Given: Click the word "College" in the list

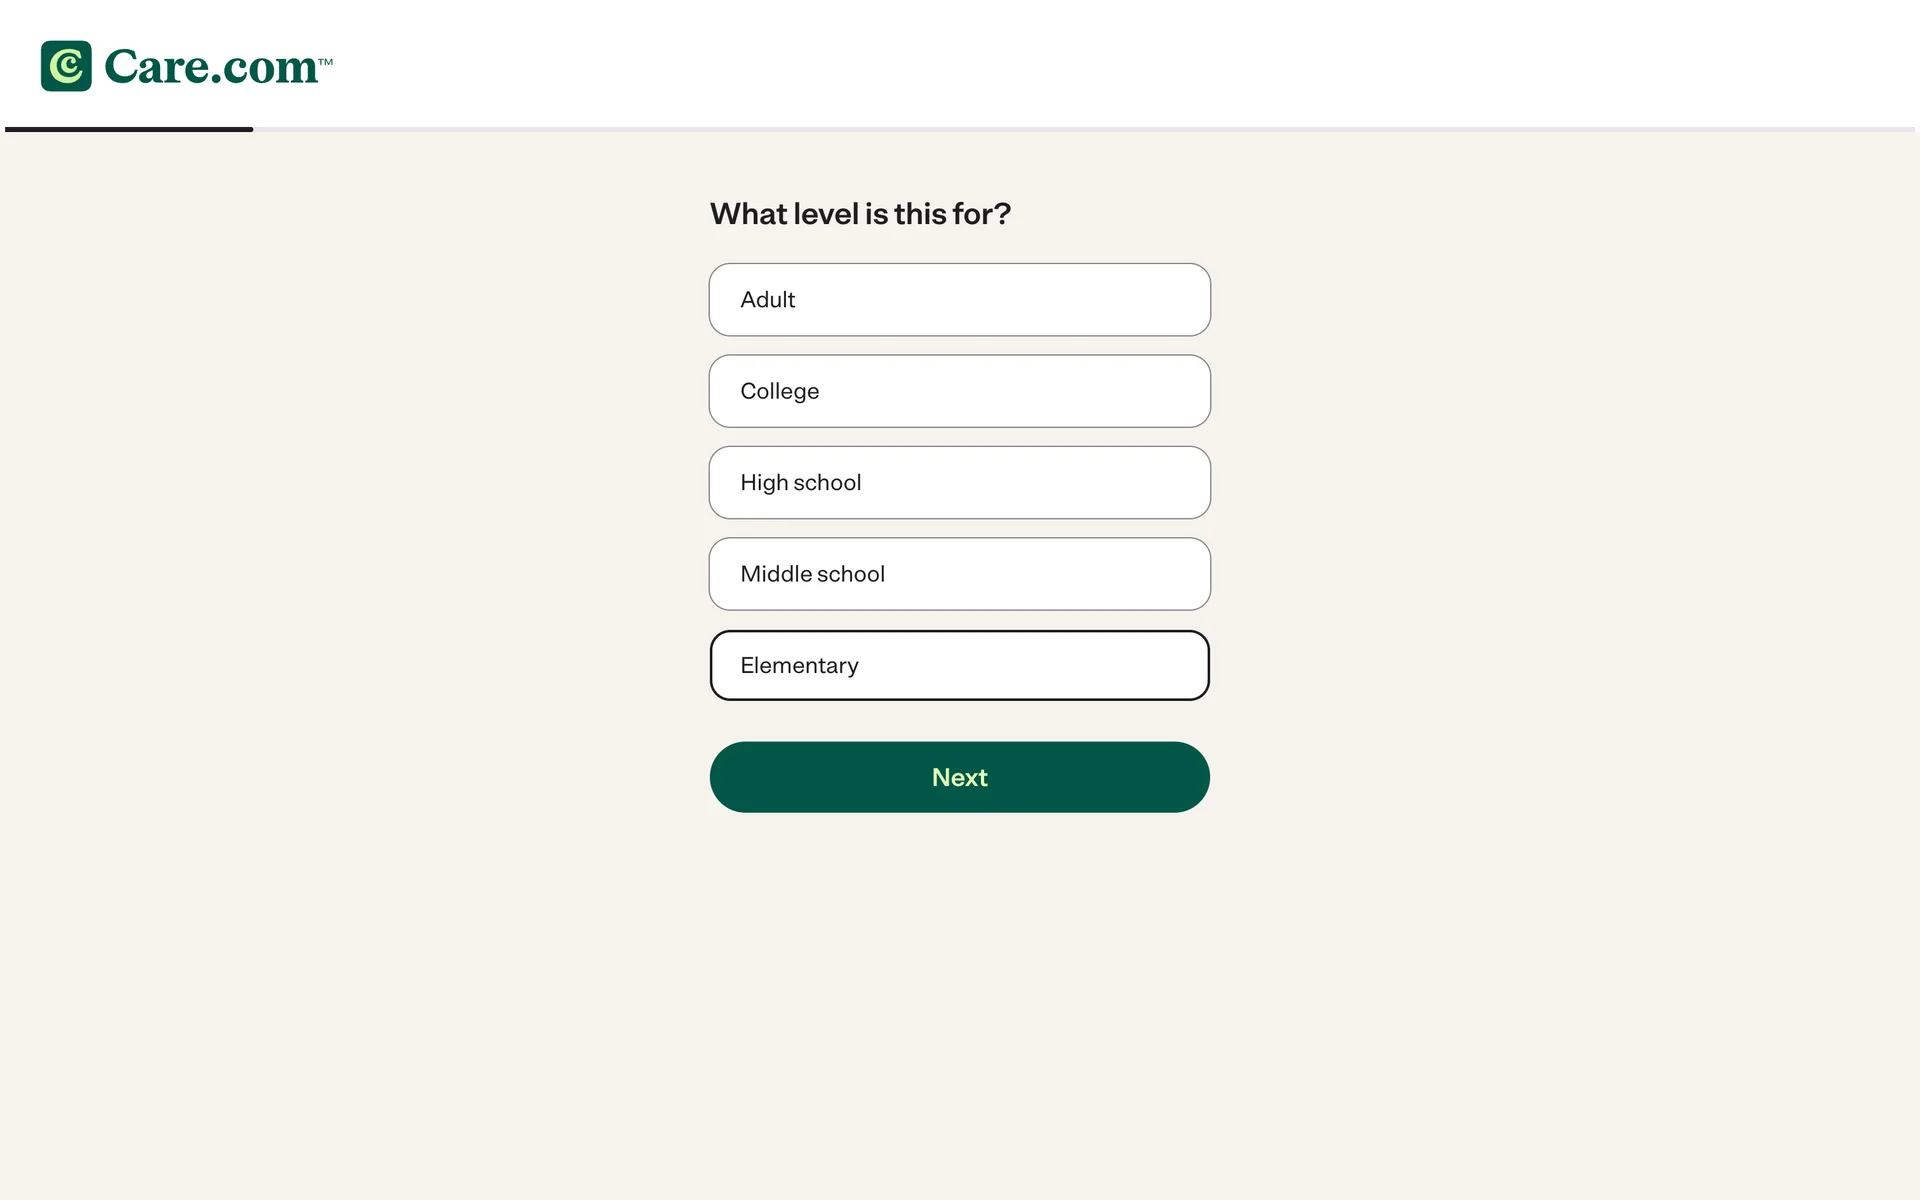Looking at the screenshot, I should 779,391.
